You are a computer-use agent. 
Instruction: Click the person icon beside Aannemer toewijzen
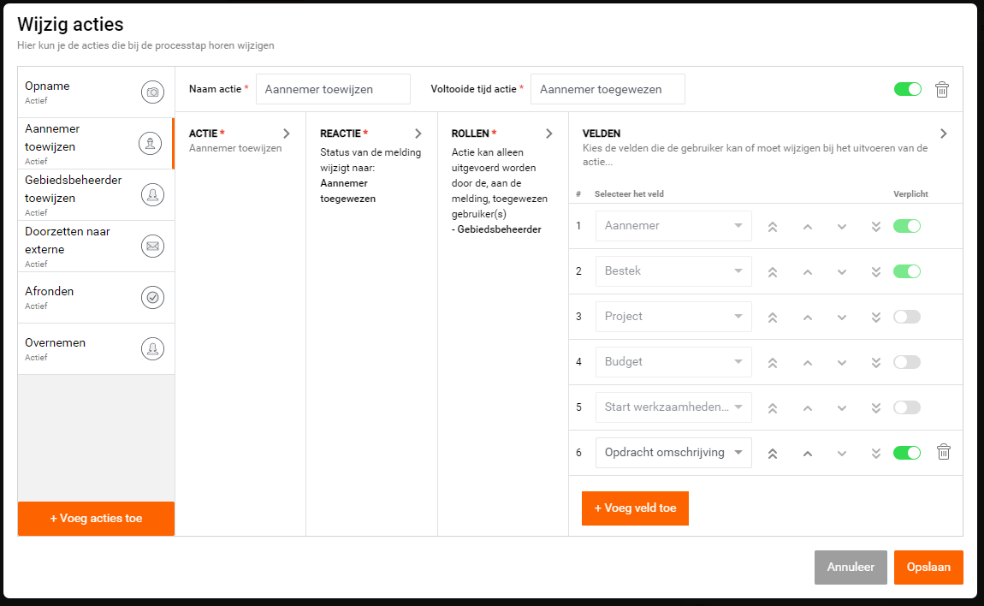[x=150, y=144]
